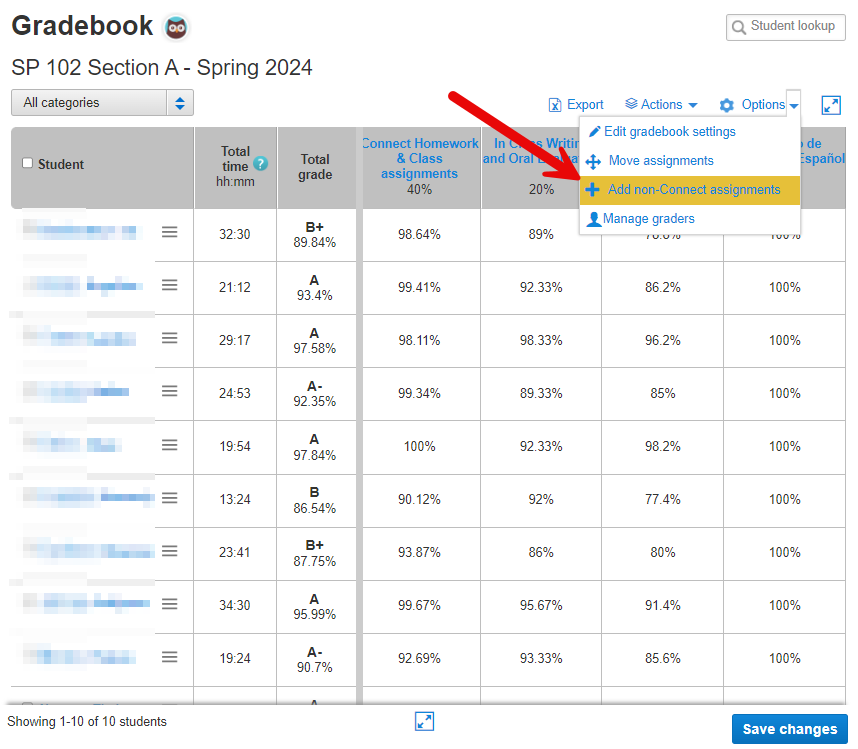This screenshot has width=858, height=749.
Task: Expand the All categories dropdown
Action: (x=102, y=103)
